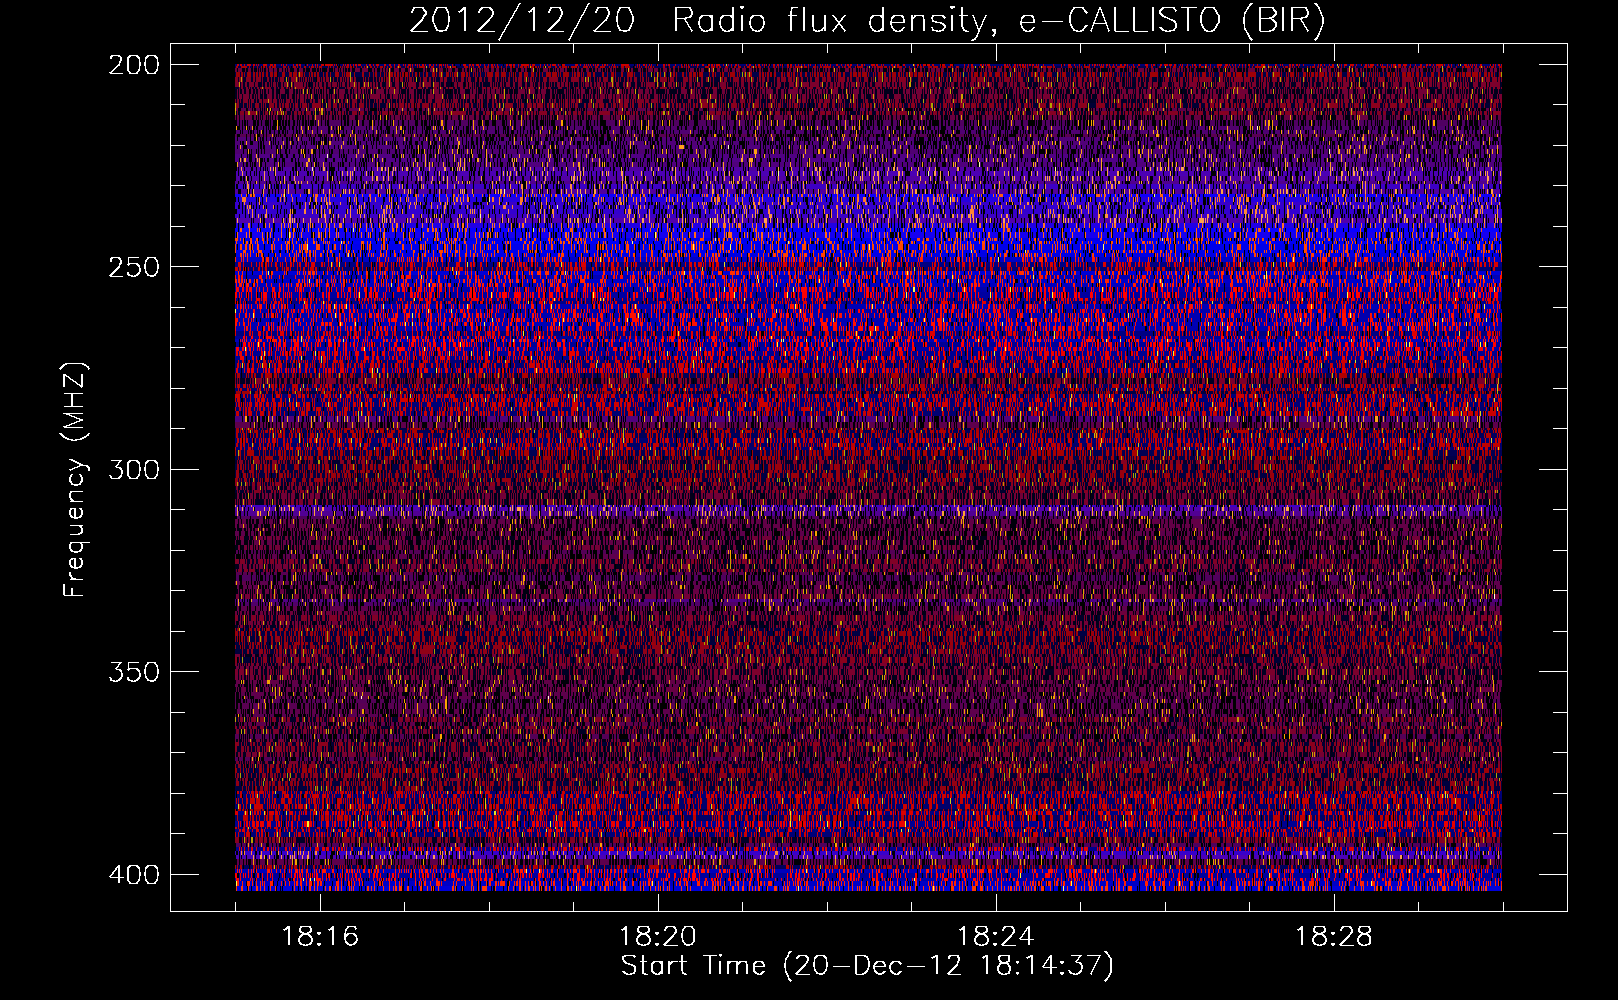Click the 18:28 time tick label

tap(1334, 937)
